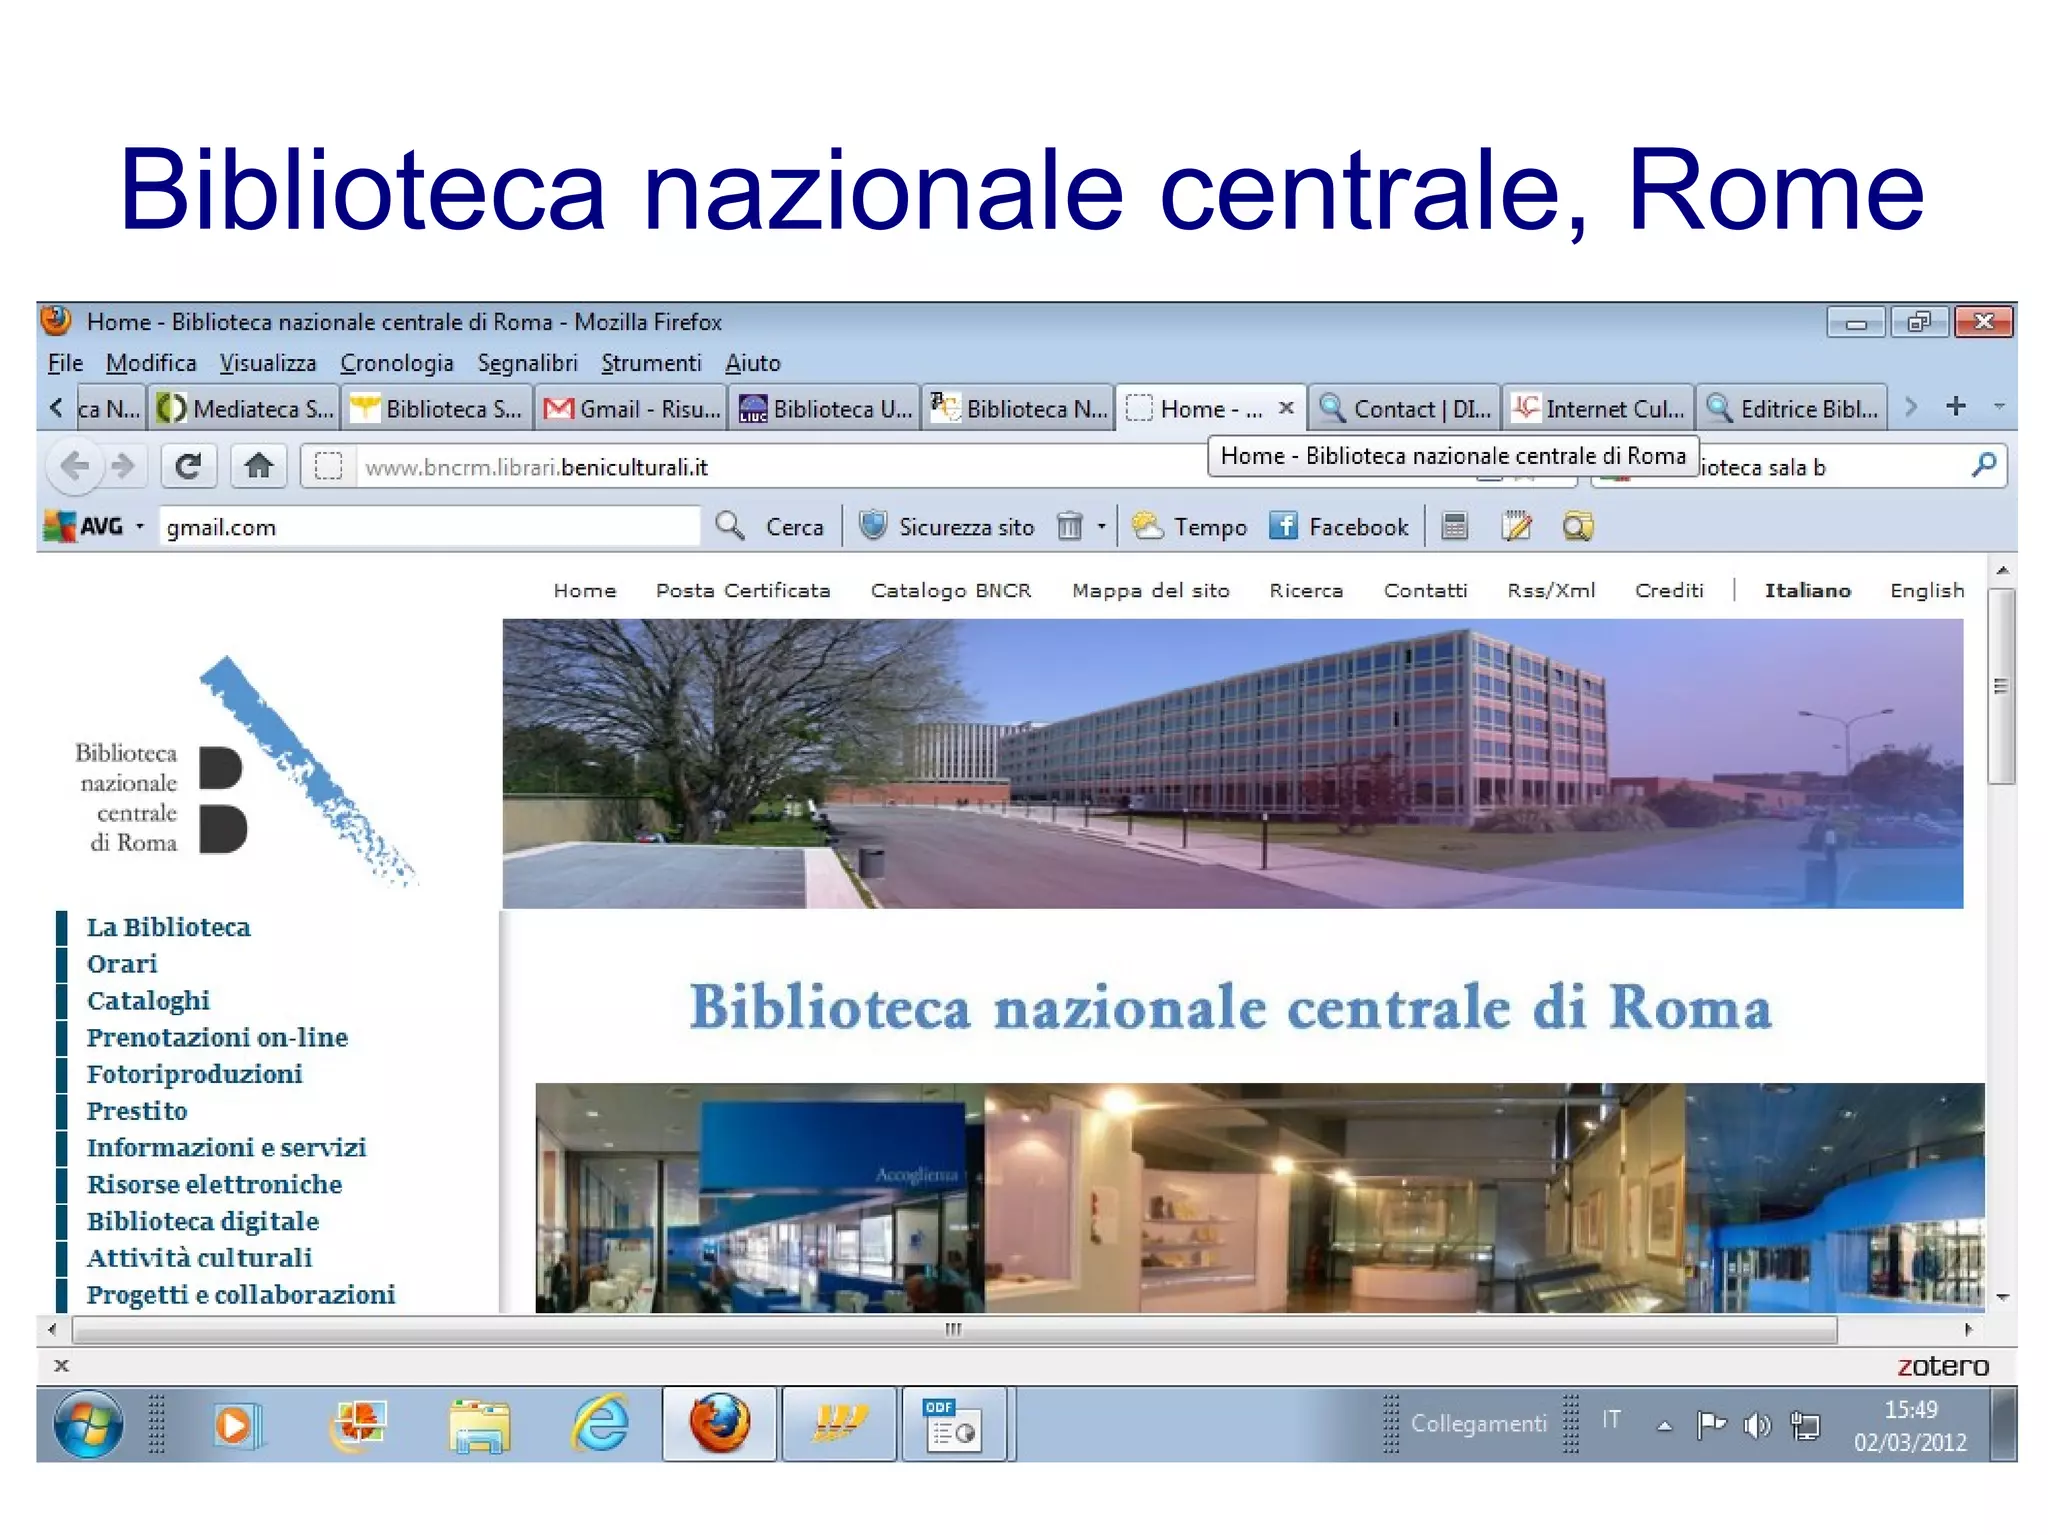
Task: Switch to the Internet Cul... tab
Action: pos(1598,408)
